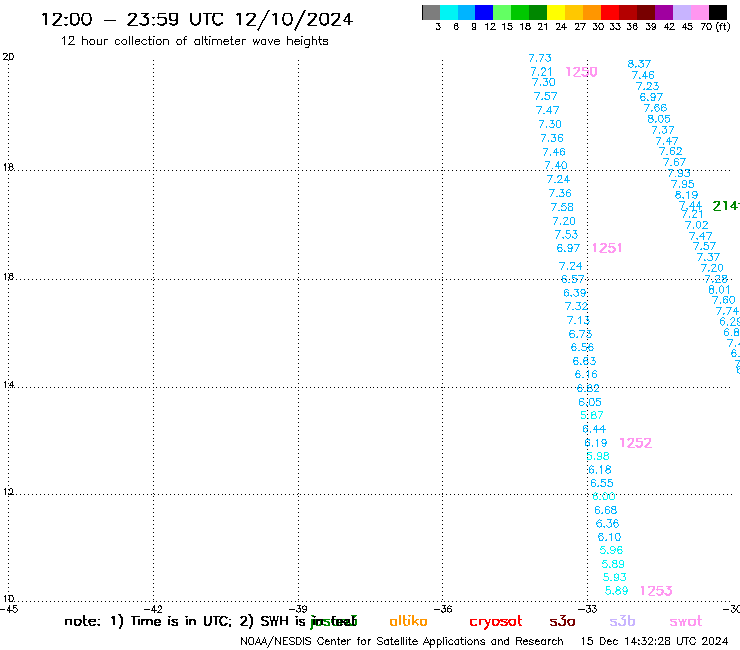The width and height of the screenshot is (740, 650).
Task: Click wave height value 6.55
Action: point(602,483)
